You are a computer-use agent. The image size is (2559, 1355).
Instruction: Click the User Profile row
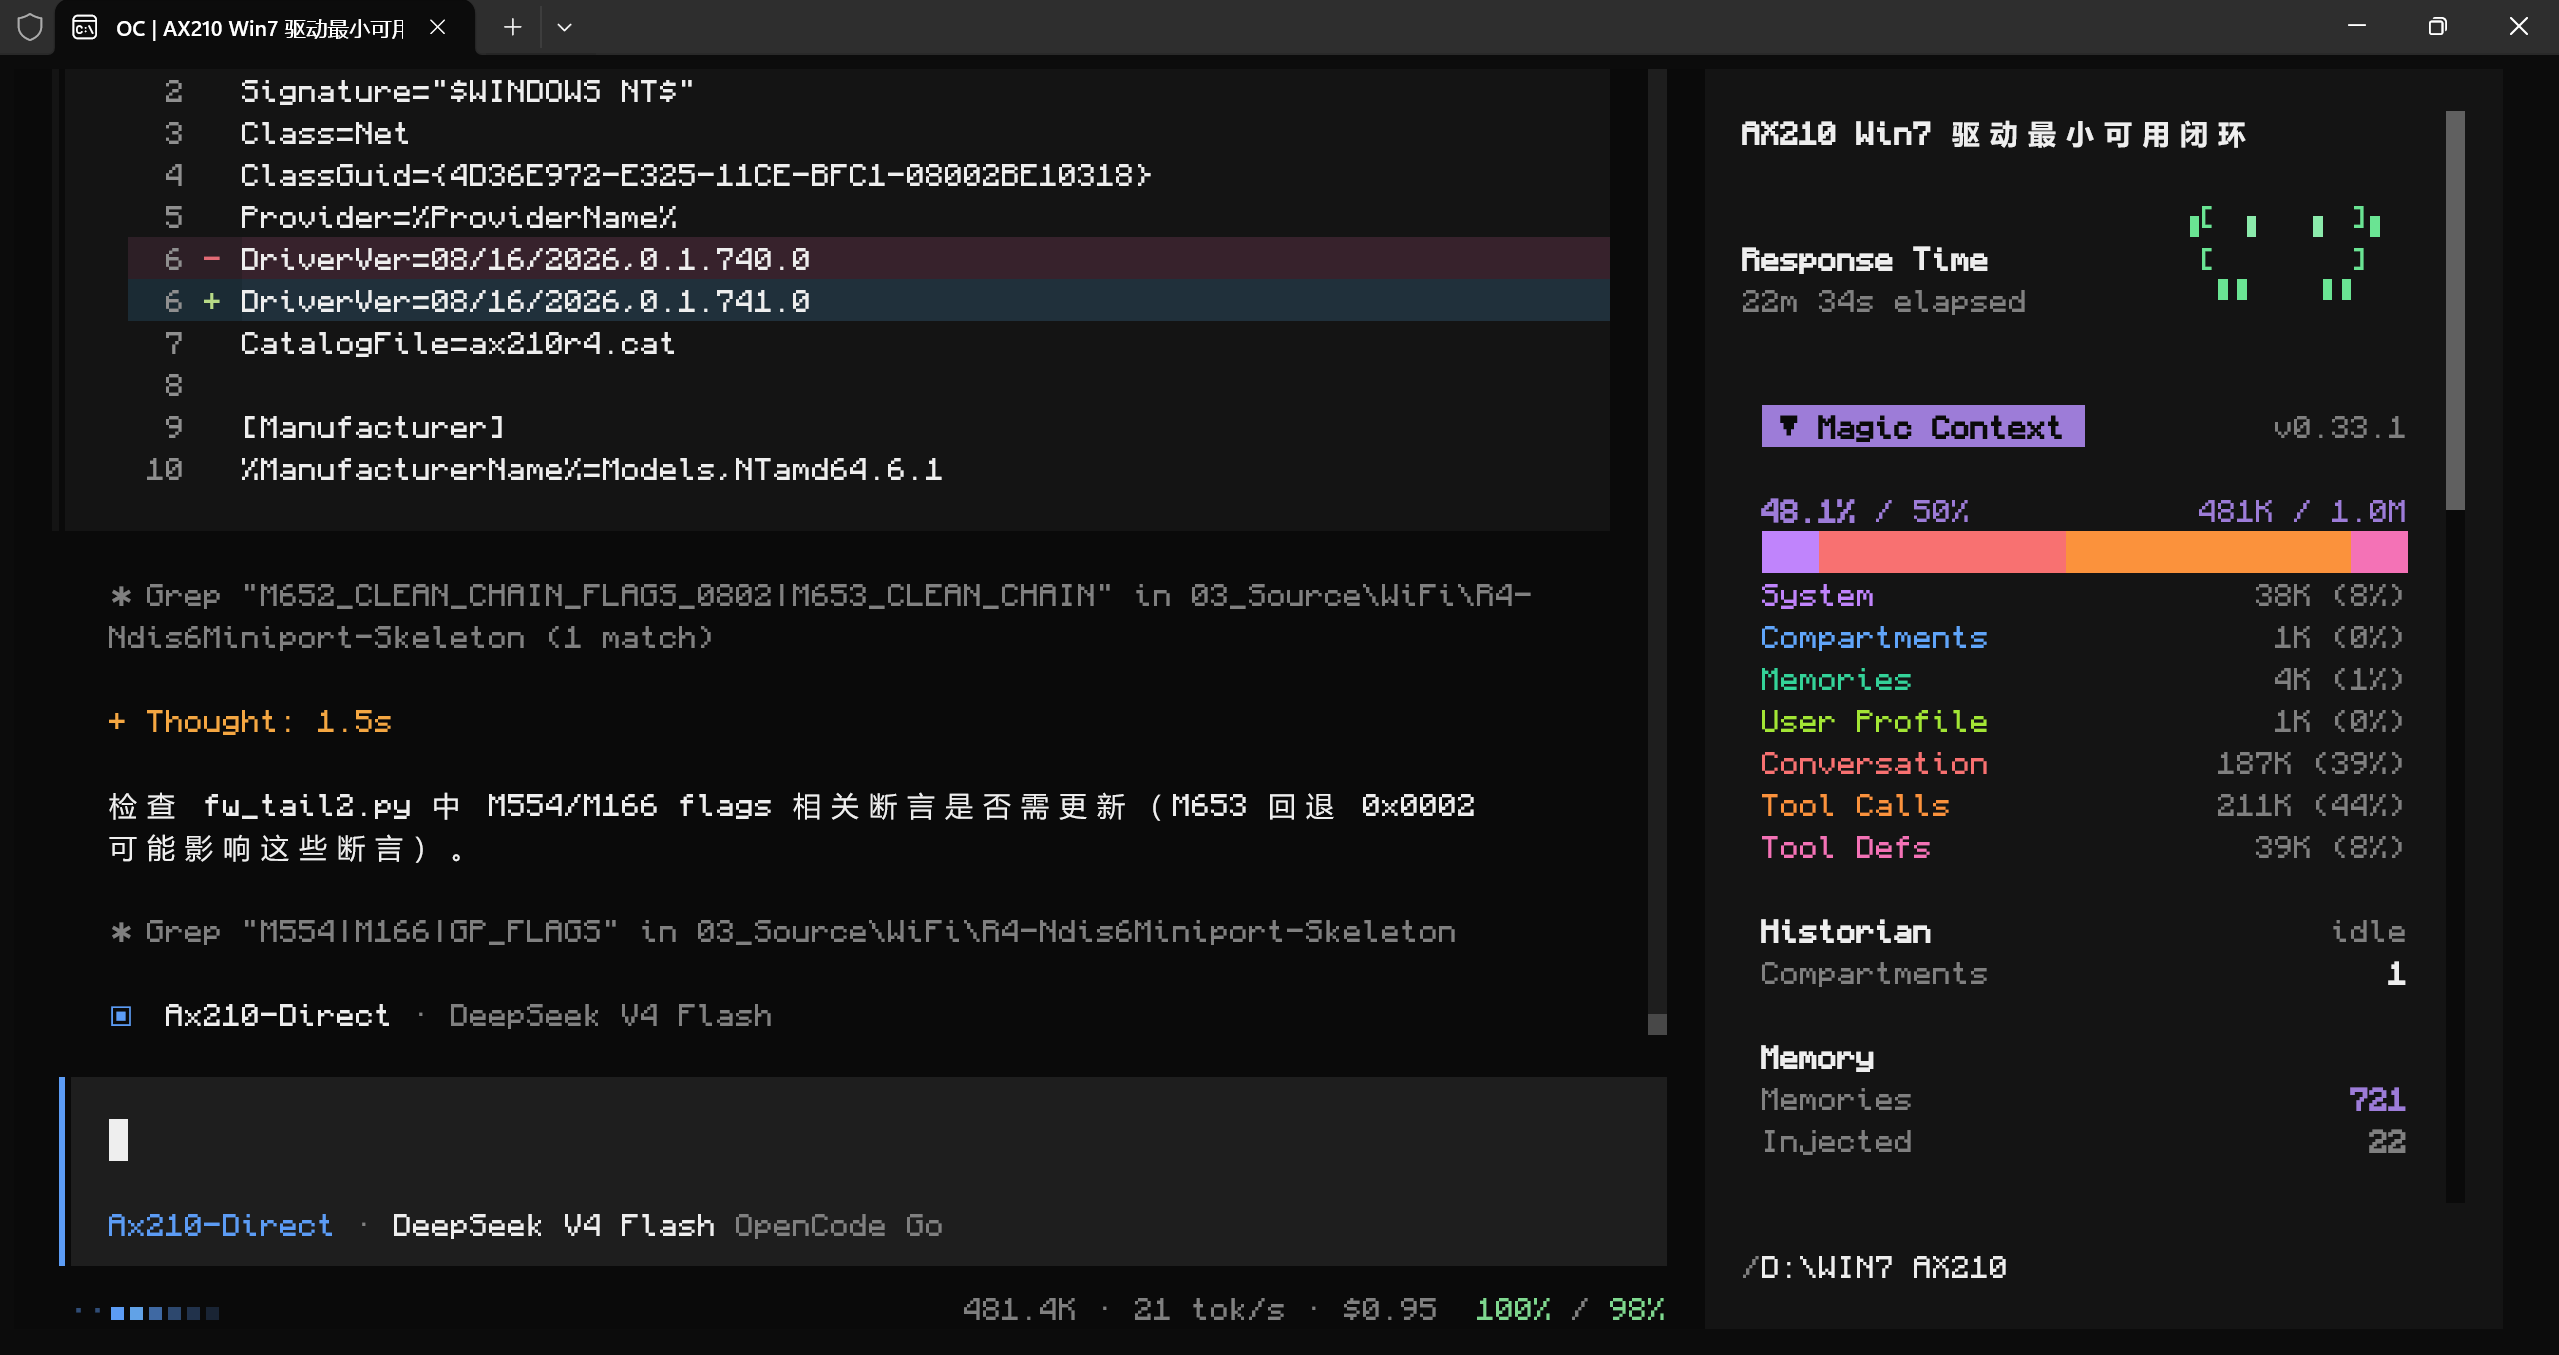pyautogui.click(x=2082, y=721)
